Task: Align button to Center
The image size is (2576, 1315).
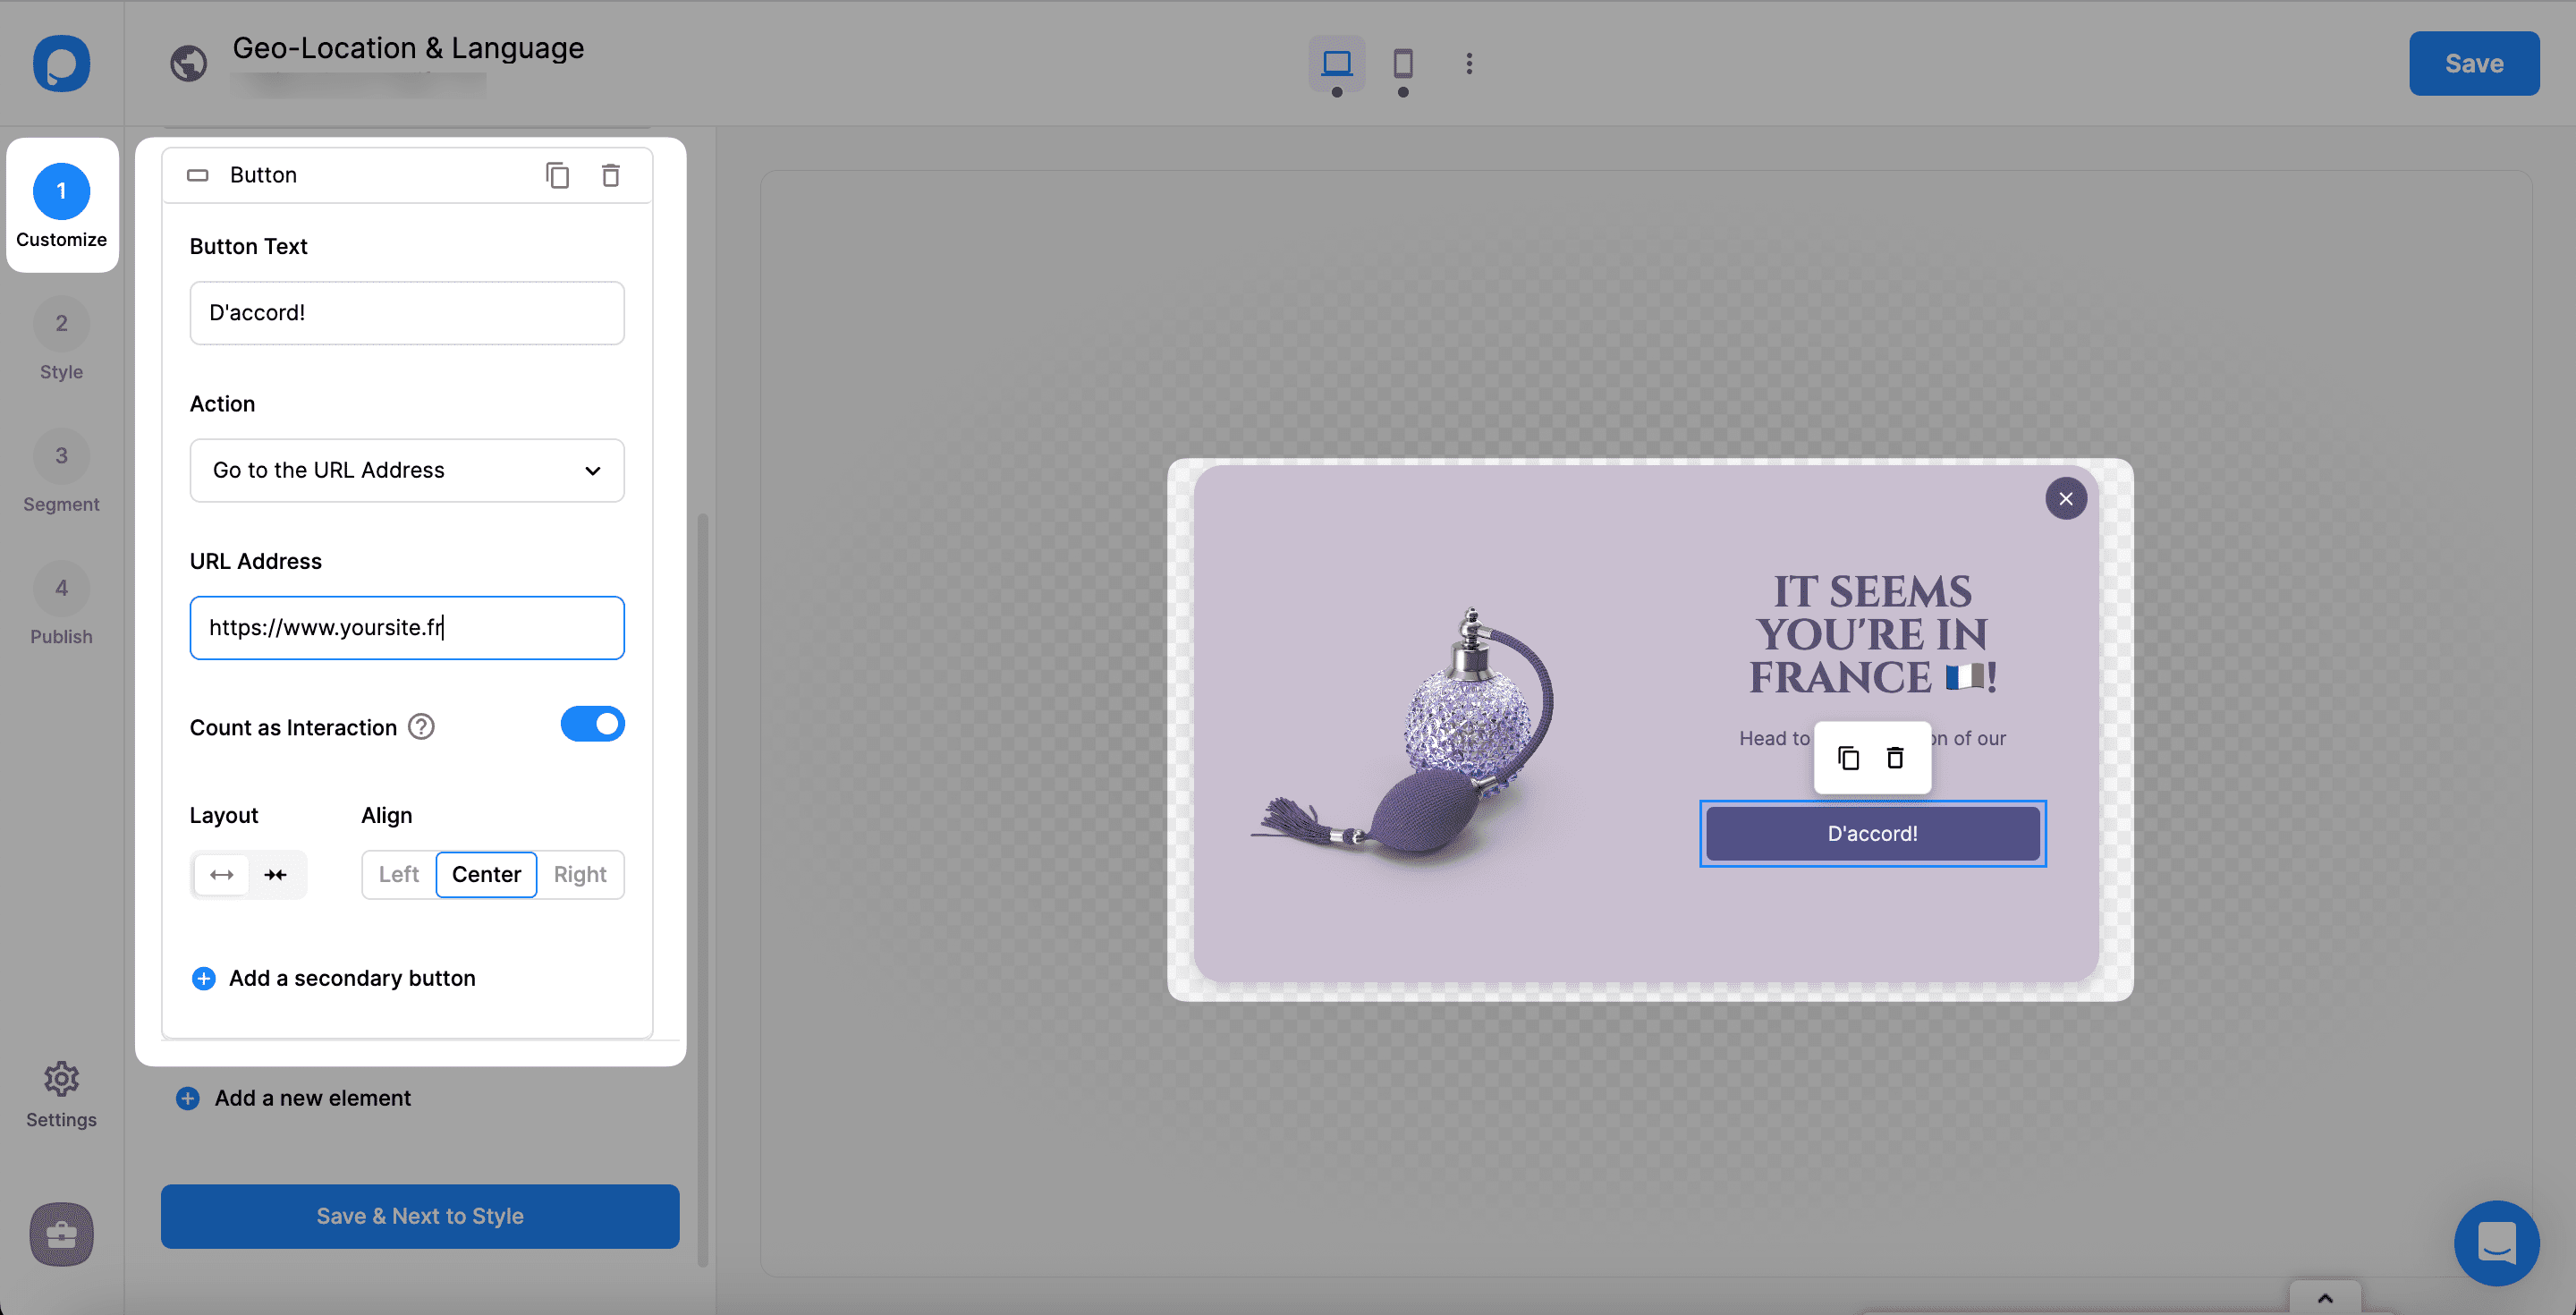Action: tap(486, 875)
